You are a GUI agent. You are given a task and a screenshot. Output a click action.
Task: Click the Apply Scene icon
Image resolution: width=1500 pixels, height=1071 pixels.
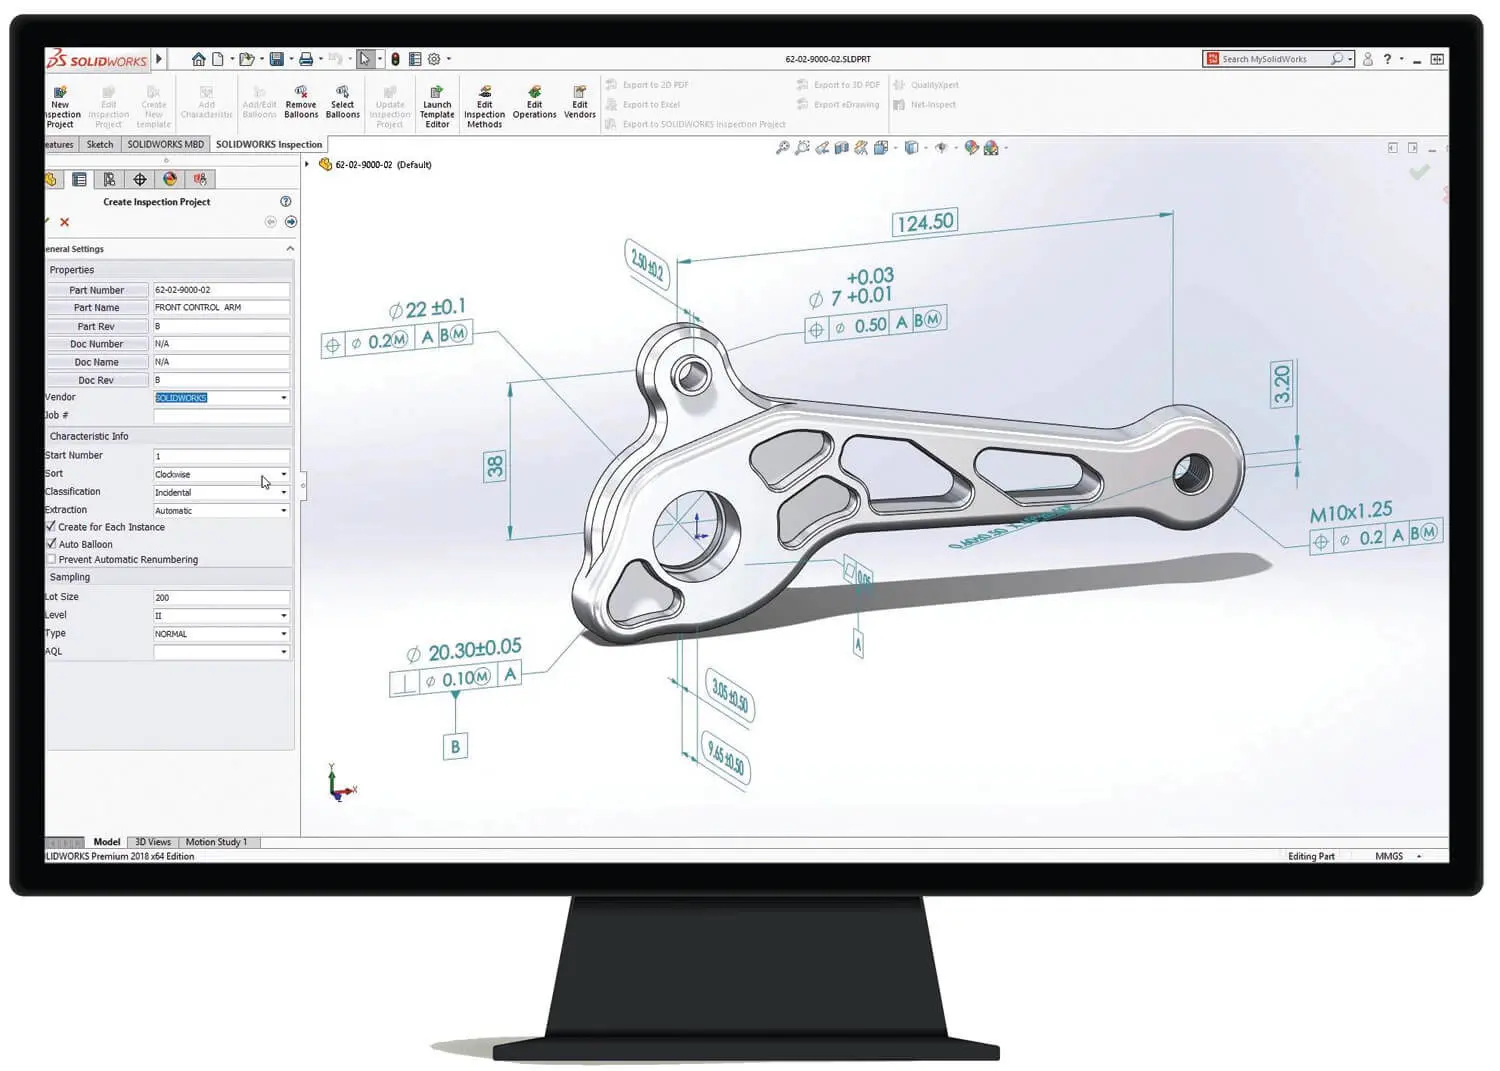(x=991, y=148)
